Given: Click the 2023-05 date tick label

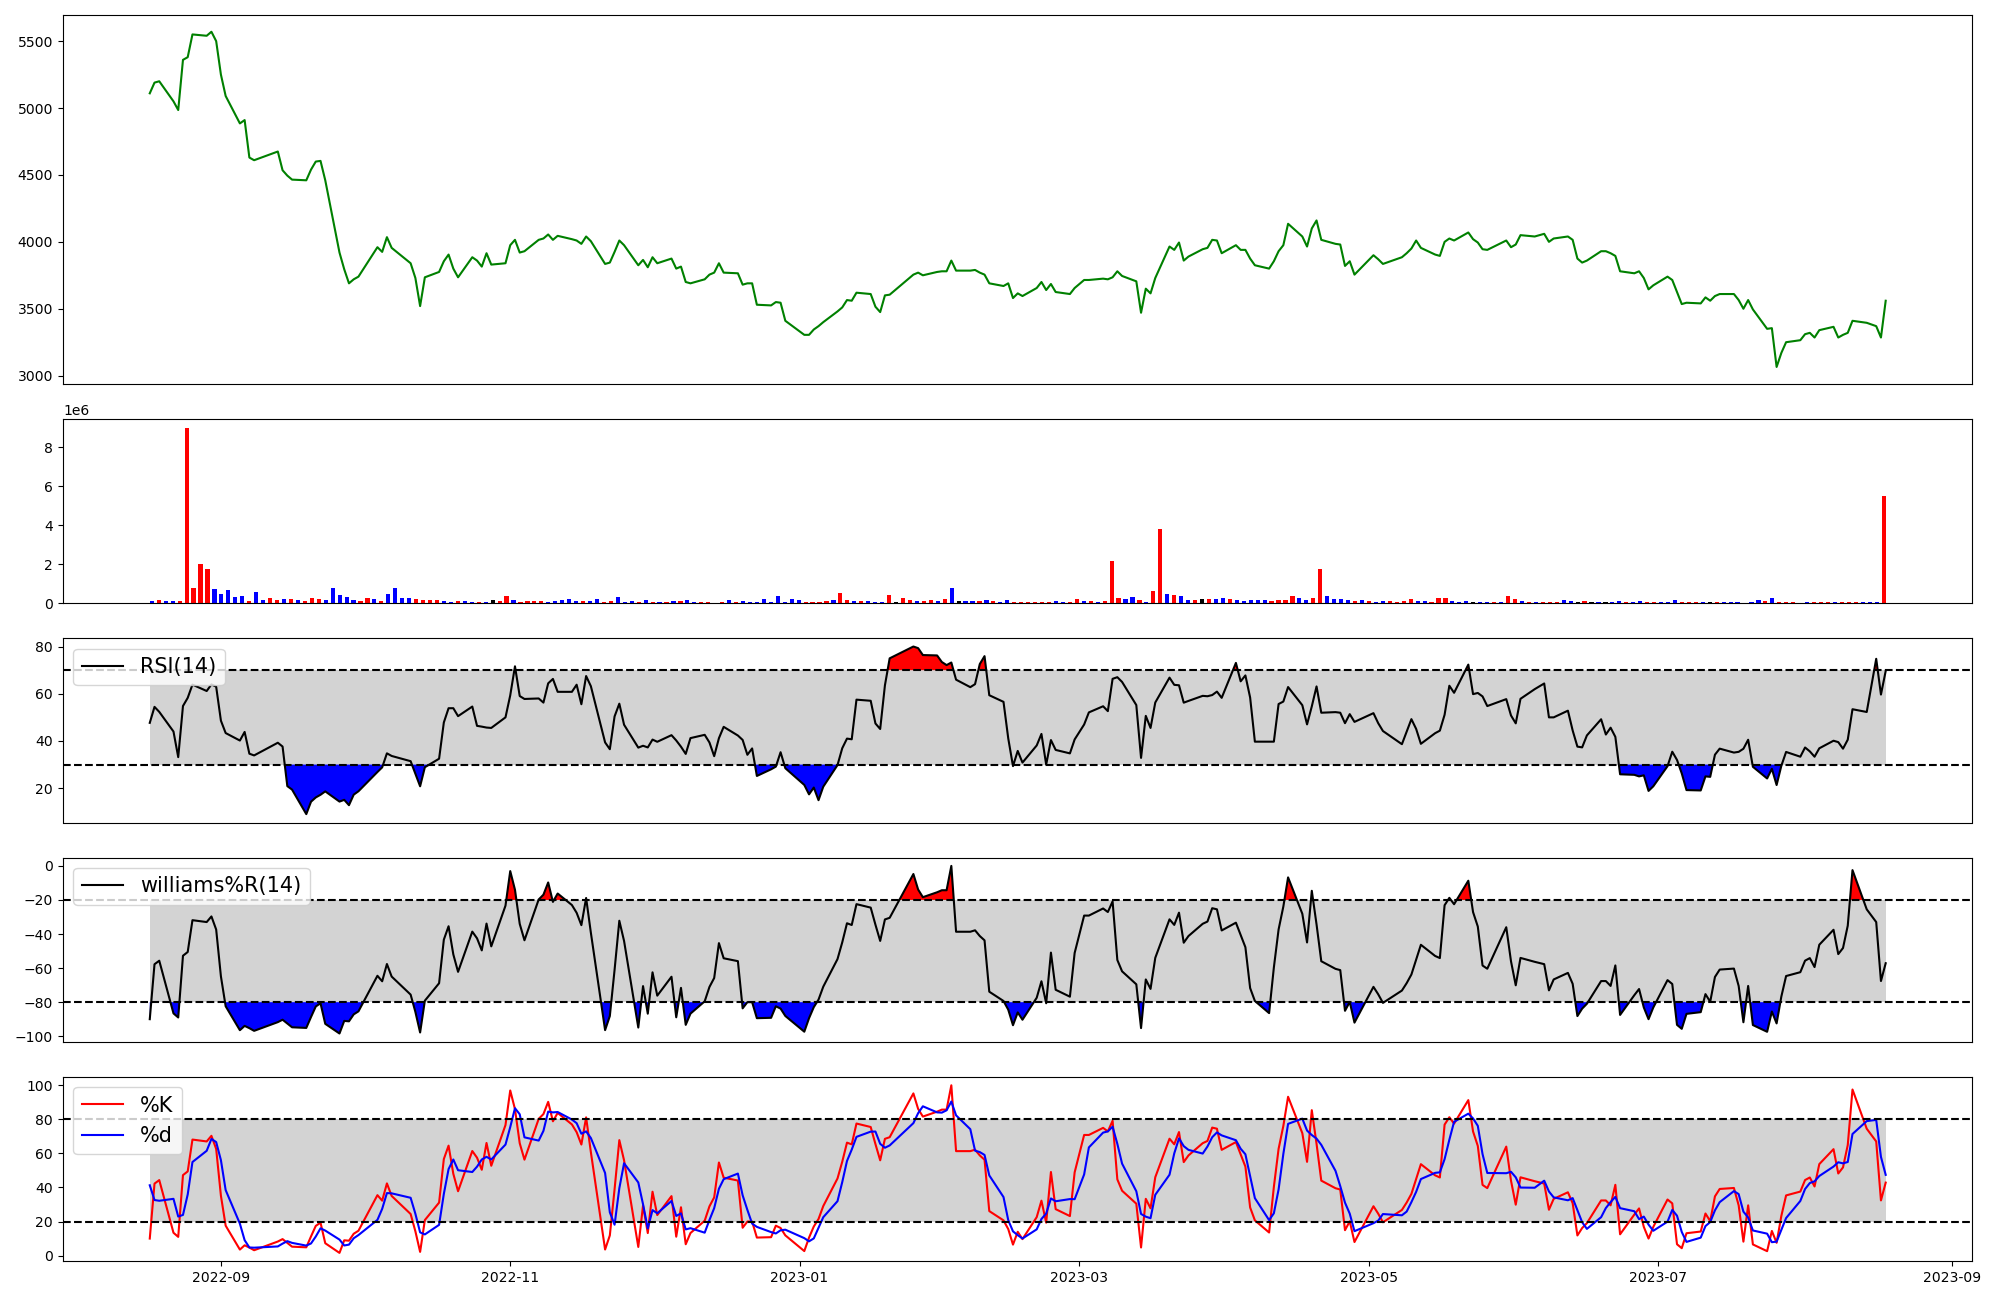Looking at the screenshot, I should (1368, 1277).
